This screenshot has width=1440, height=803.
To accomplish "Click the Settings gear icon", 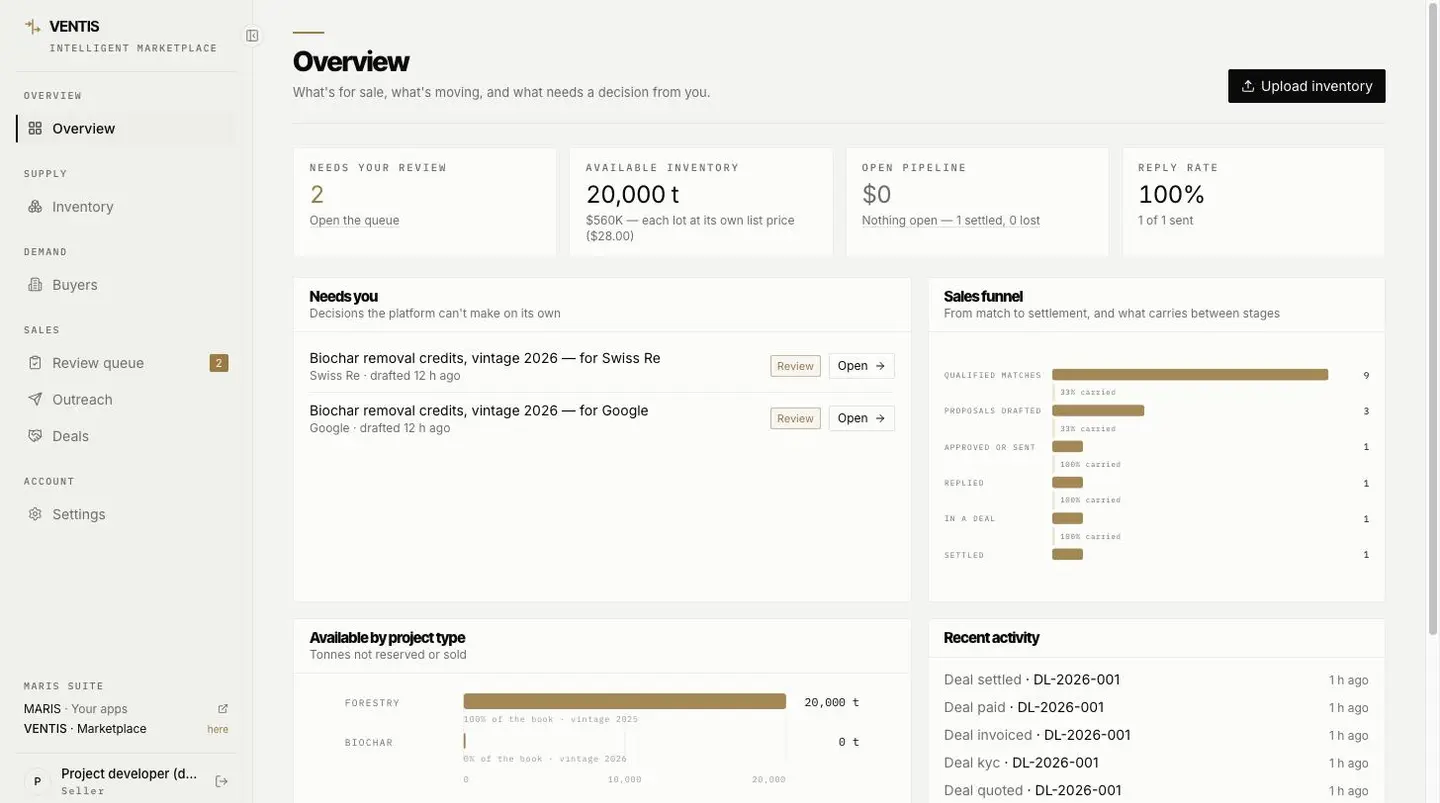I will (x=35, y=514).
